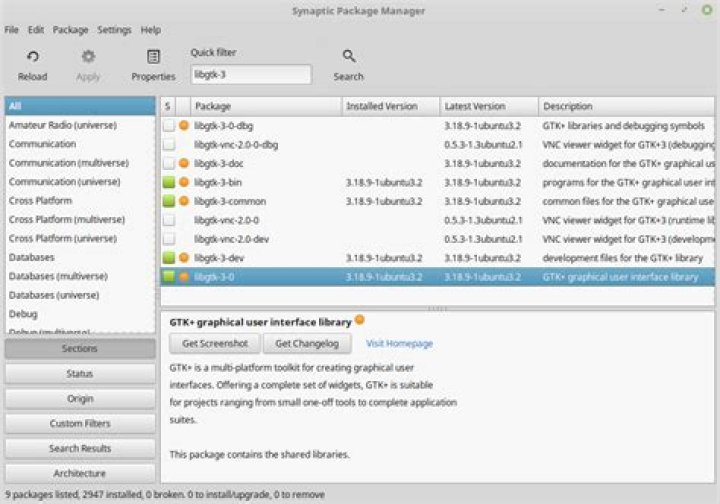This screenshot has height=504, width=720.
Task: Follow the Visit Homepage link
Action: point(399,343)
